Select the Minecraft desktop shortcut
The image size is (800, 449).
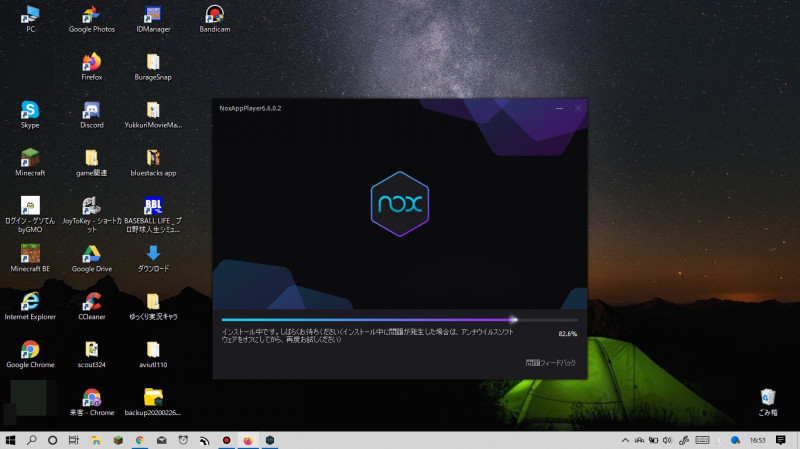coord(30,163)
